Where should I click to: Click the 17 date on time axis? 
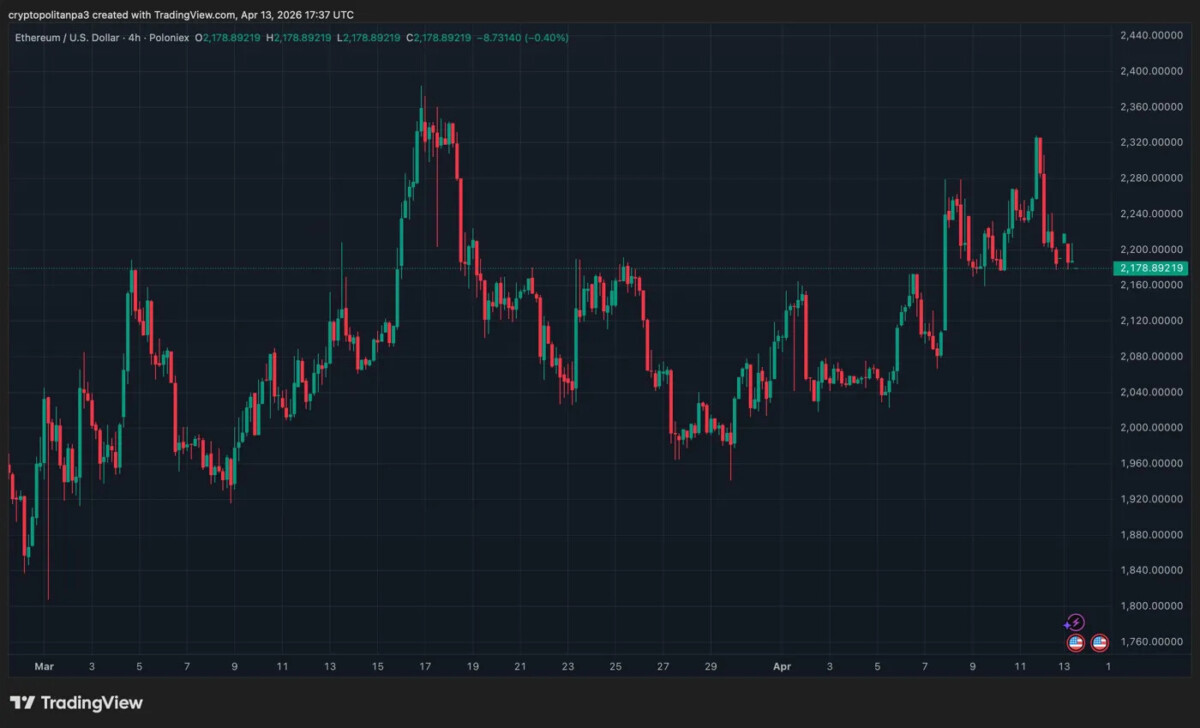tap(425, 665)
